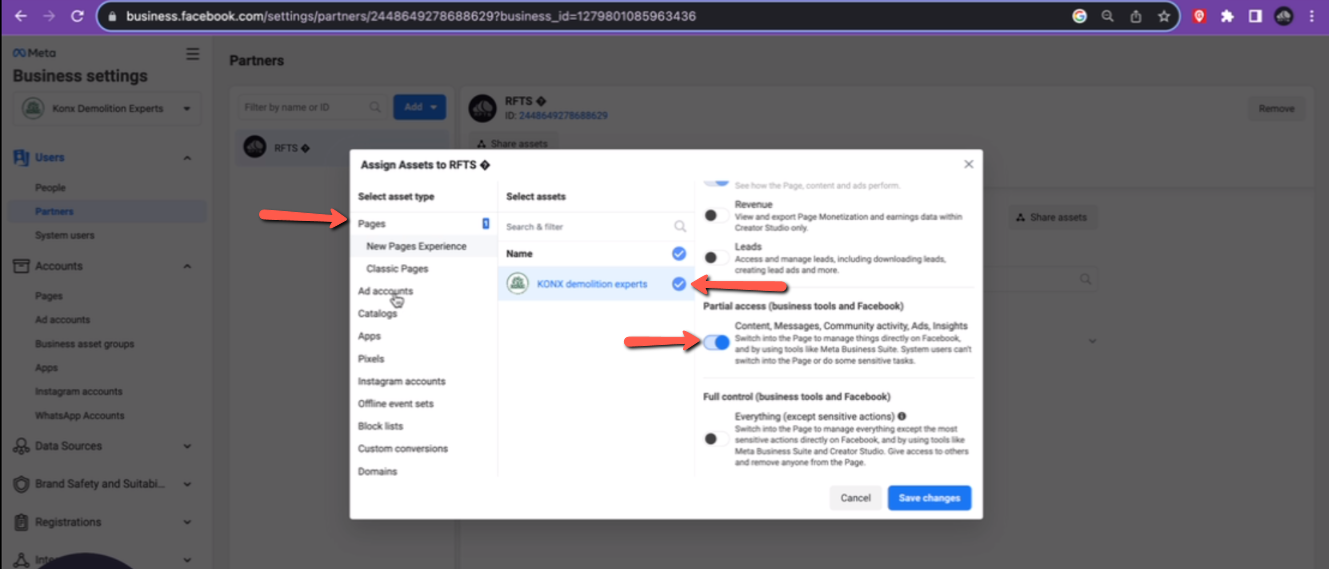Screen dimensions: 1329x569
Task: Click info icon next to Everything
Action: pos(902,416)
